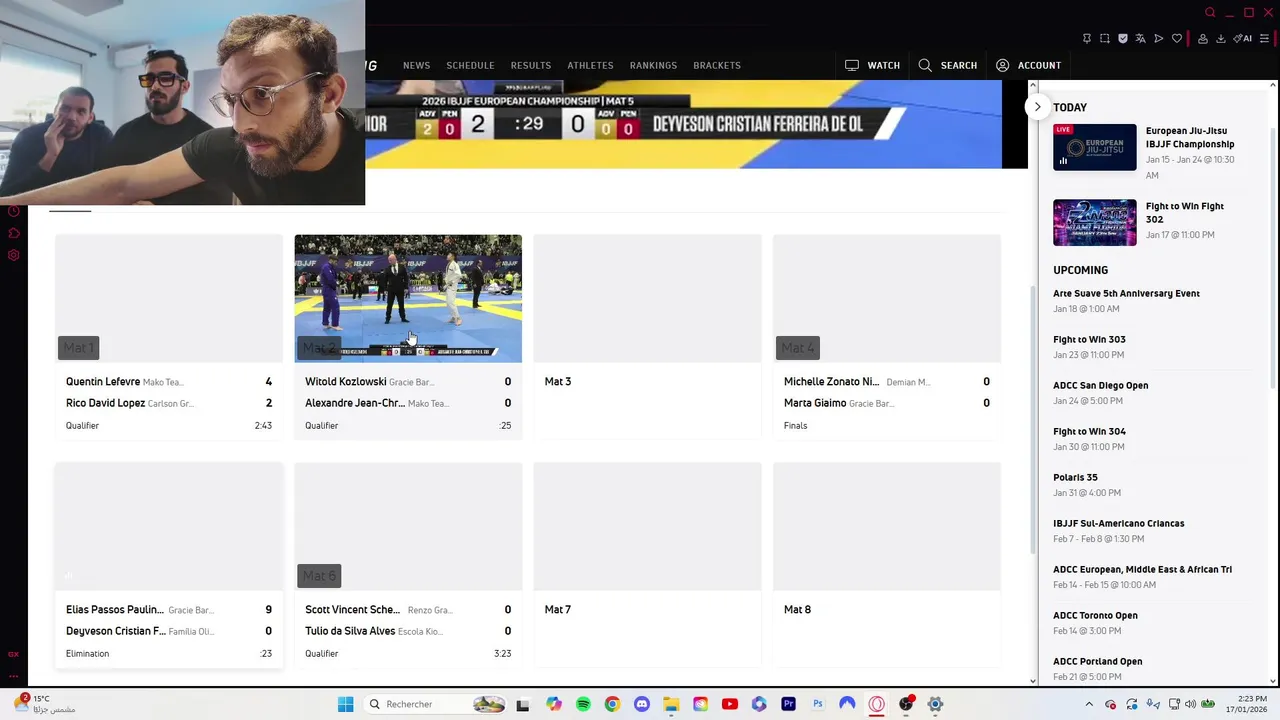
Task: Launch Photoshop from the taskbar
Action: (x=818, y=704)
